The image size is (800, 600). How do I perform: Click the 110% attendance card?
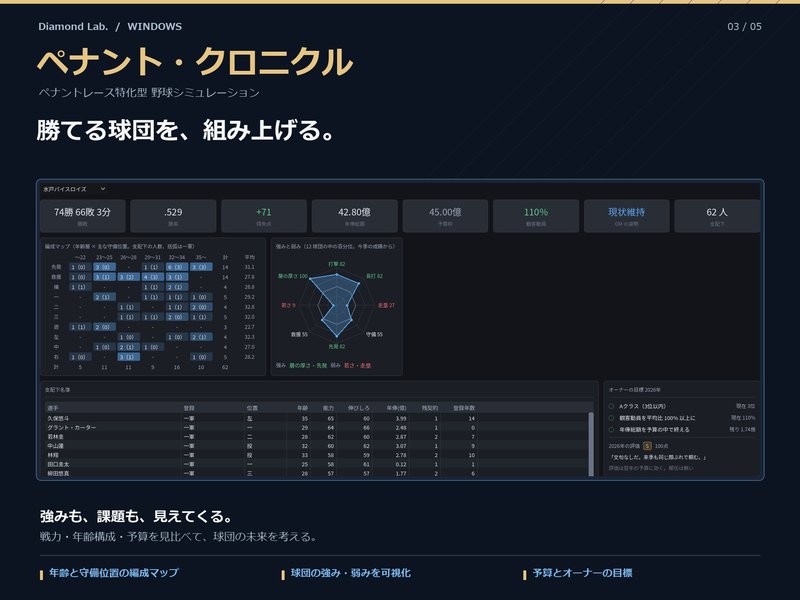point(536,216)
